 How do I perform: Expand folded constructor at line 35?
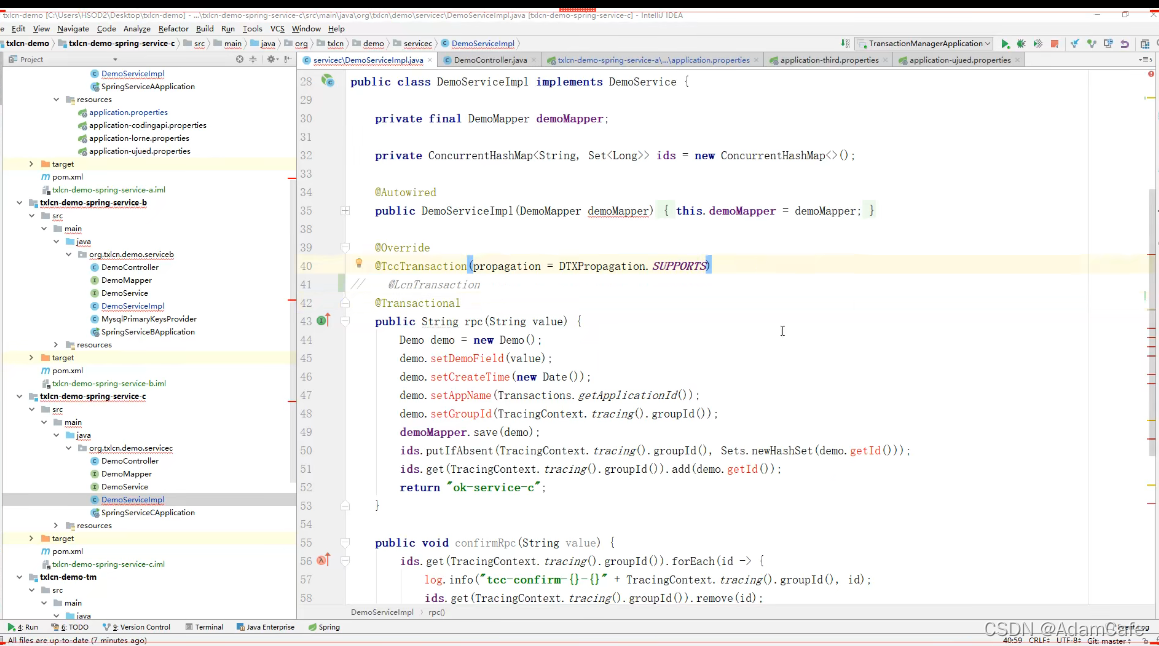click(345, 211)
